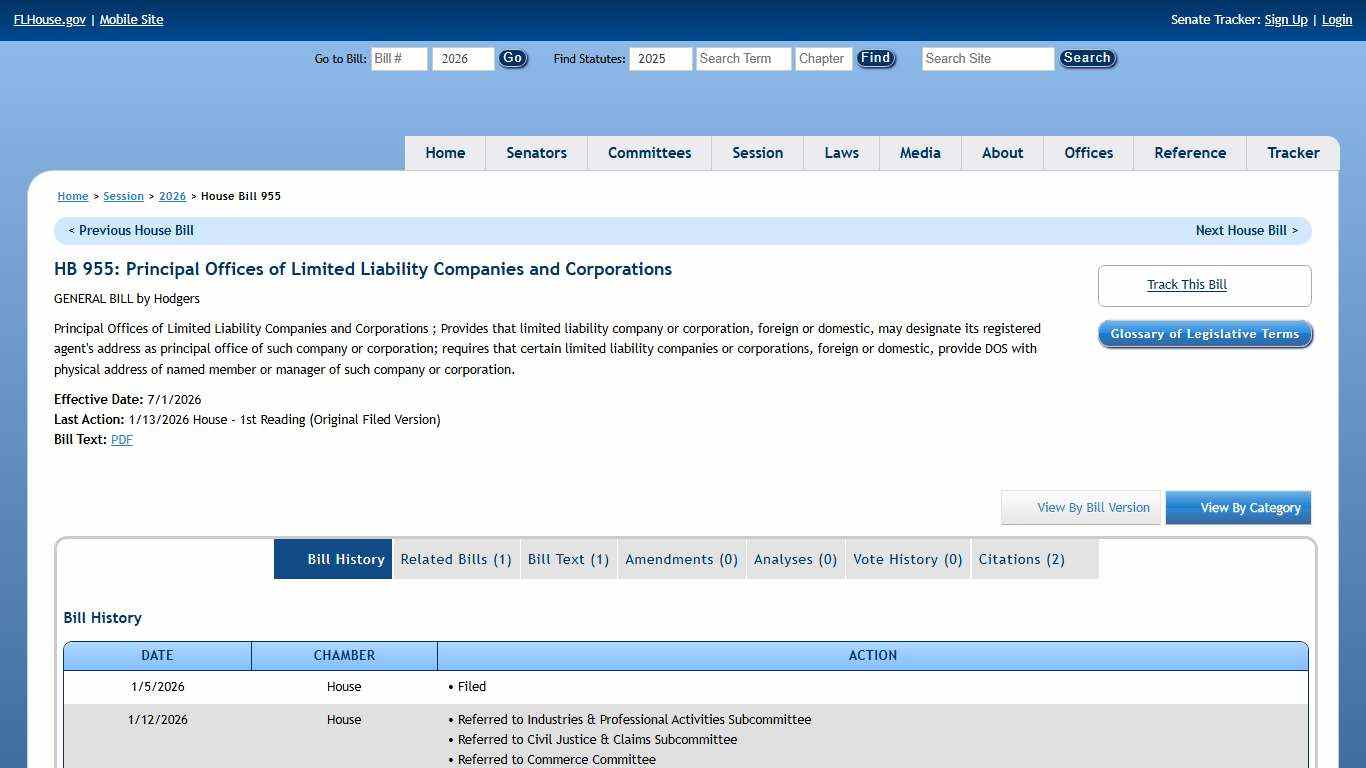Open the Citations tab
1366x768 pixels.
coord(1021,560)
